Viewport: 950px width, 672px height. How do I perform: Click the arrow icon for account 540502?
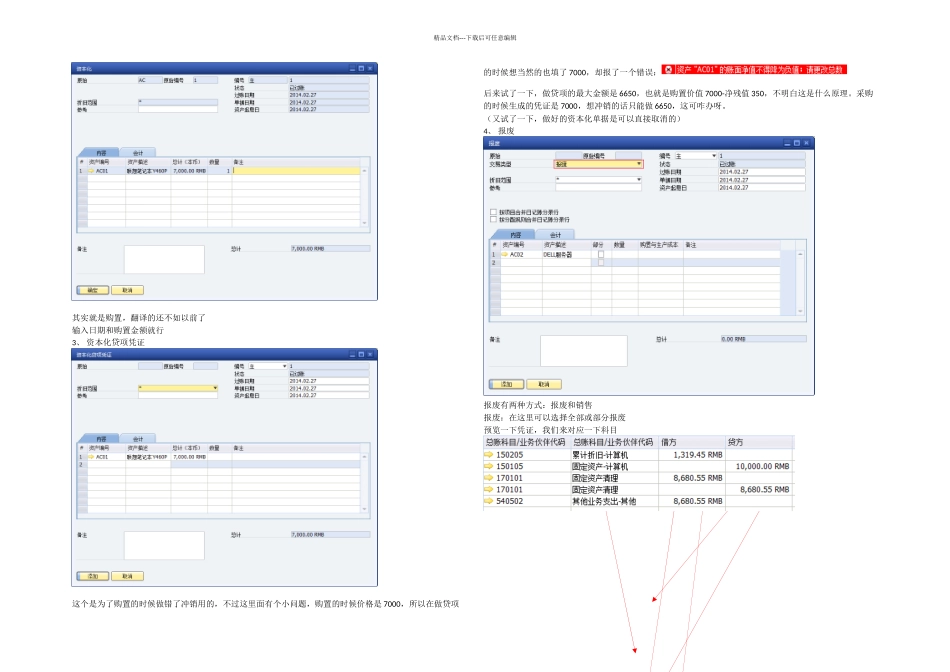488,501
